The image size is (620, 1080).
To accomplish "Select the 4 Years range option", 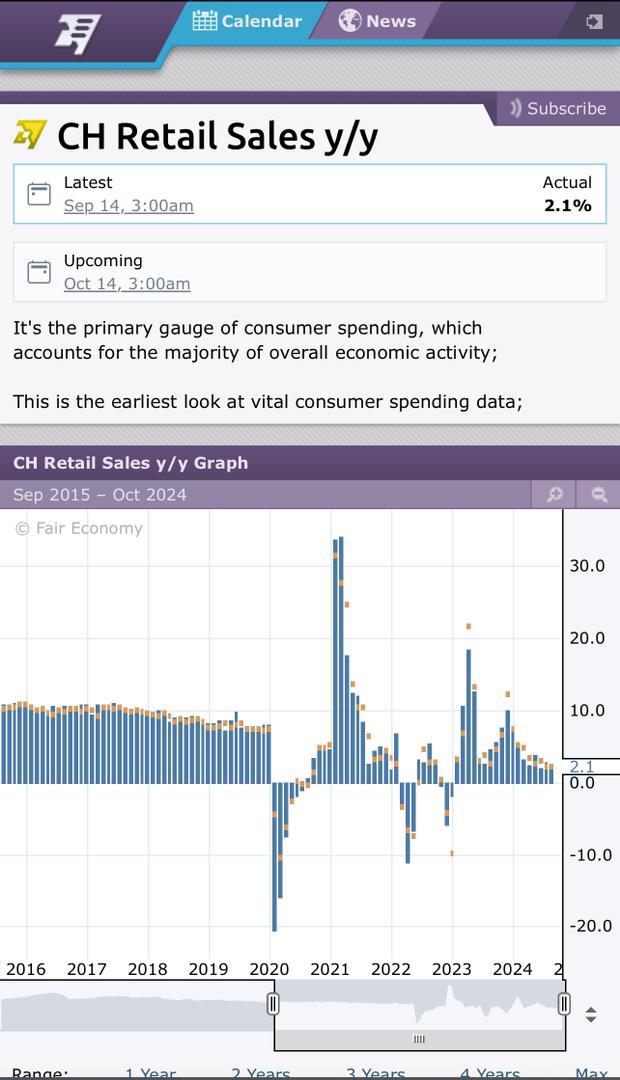I will tap(490, 1073).
